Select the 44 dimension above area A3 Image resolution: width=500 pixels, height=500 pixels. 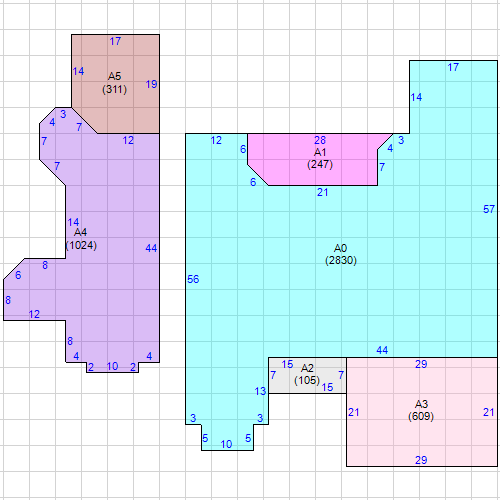pos(382,350)
